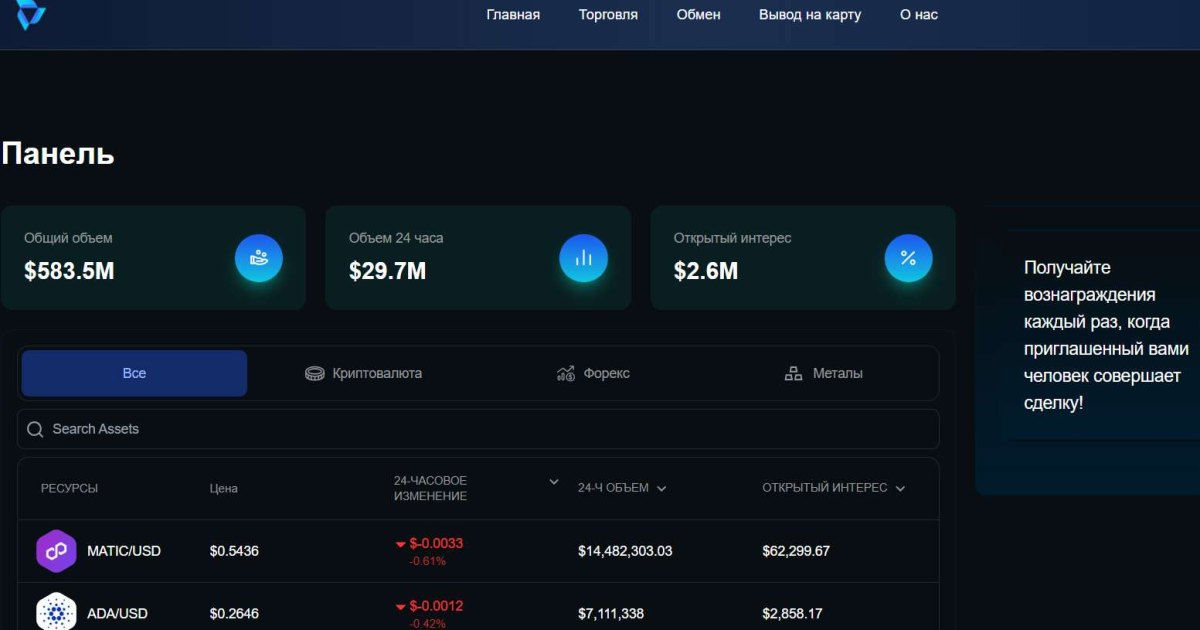Click the 24-hour volume bar chart icon

(584, 258)
